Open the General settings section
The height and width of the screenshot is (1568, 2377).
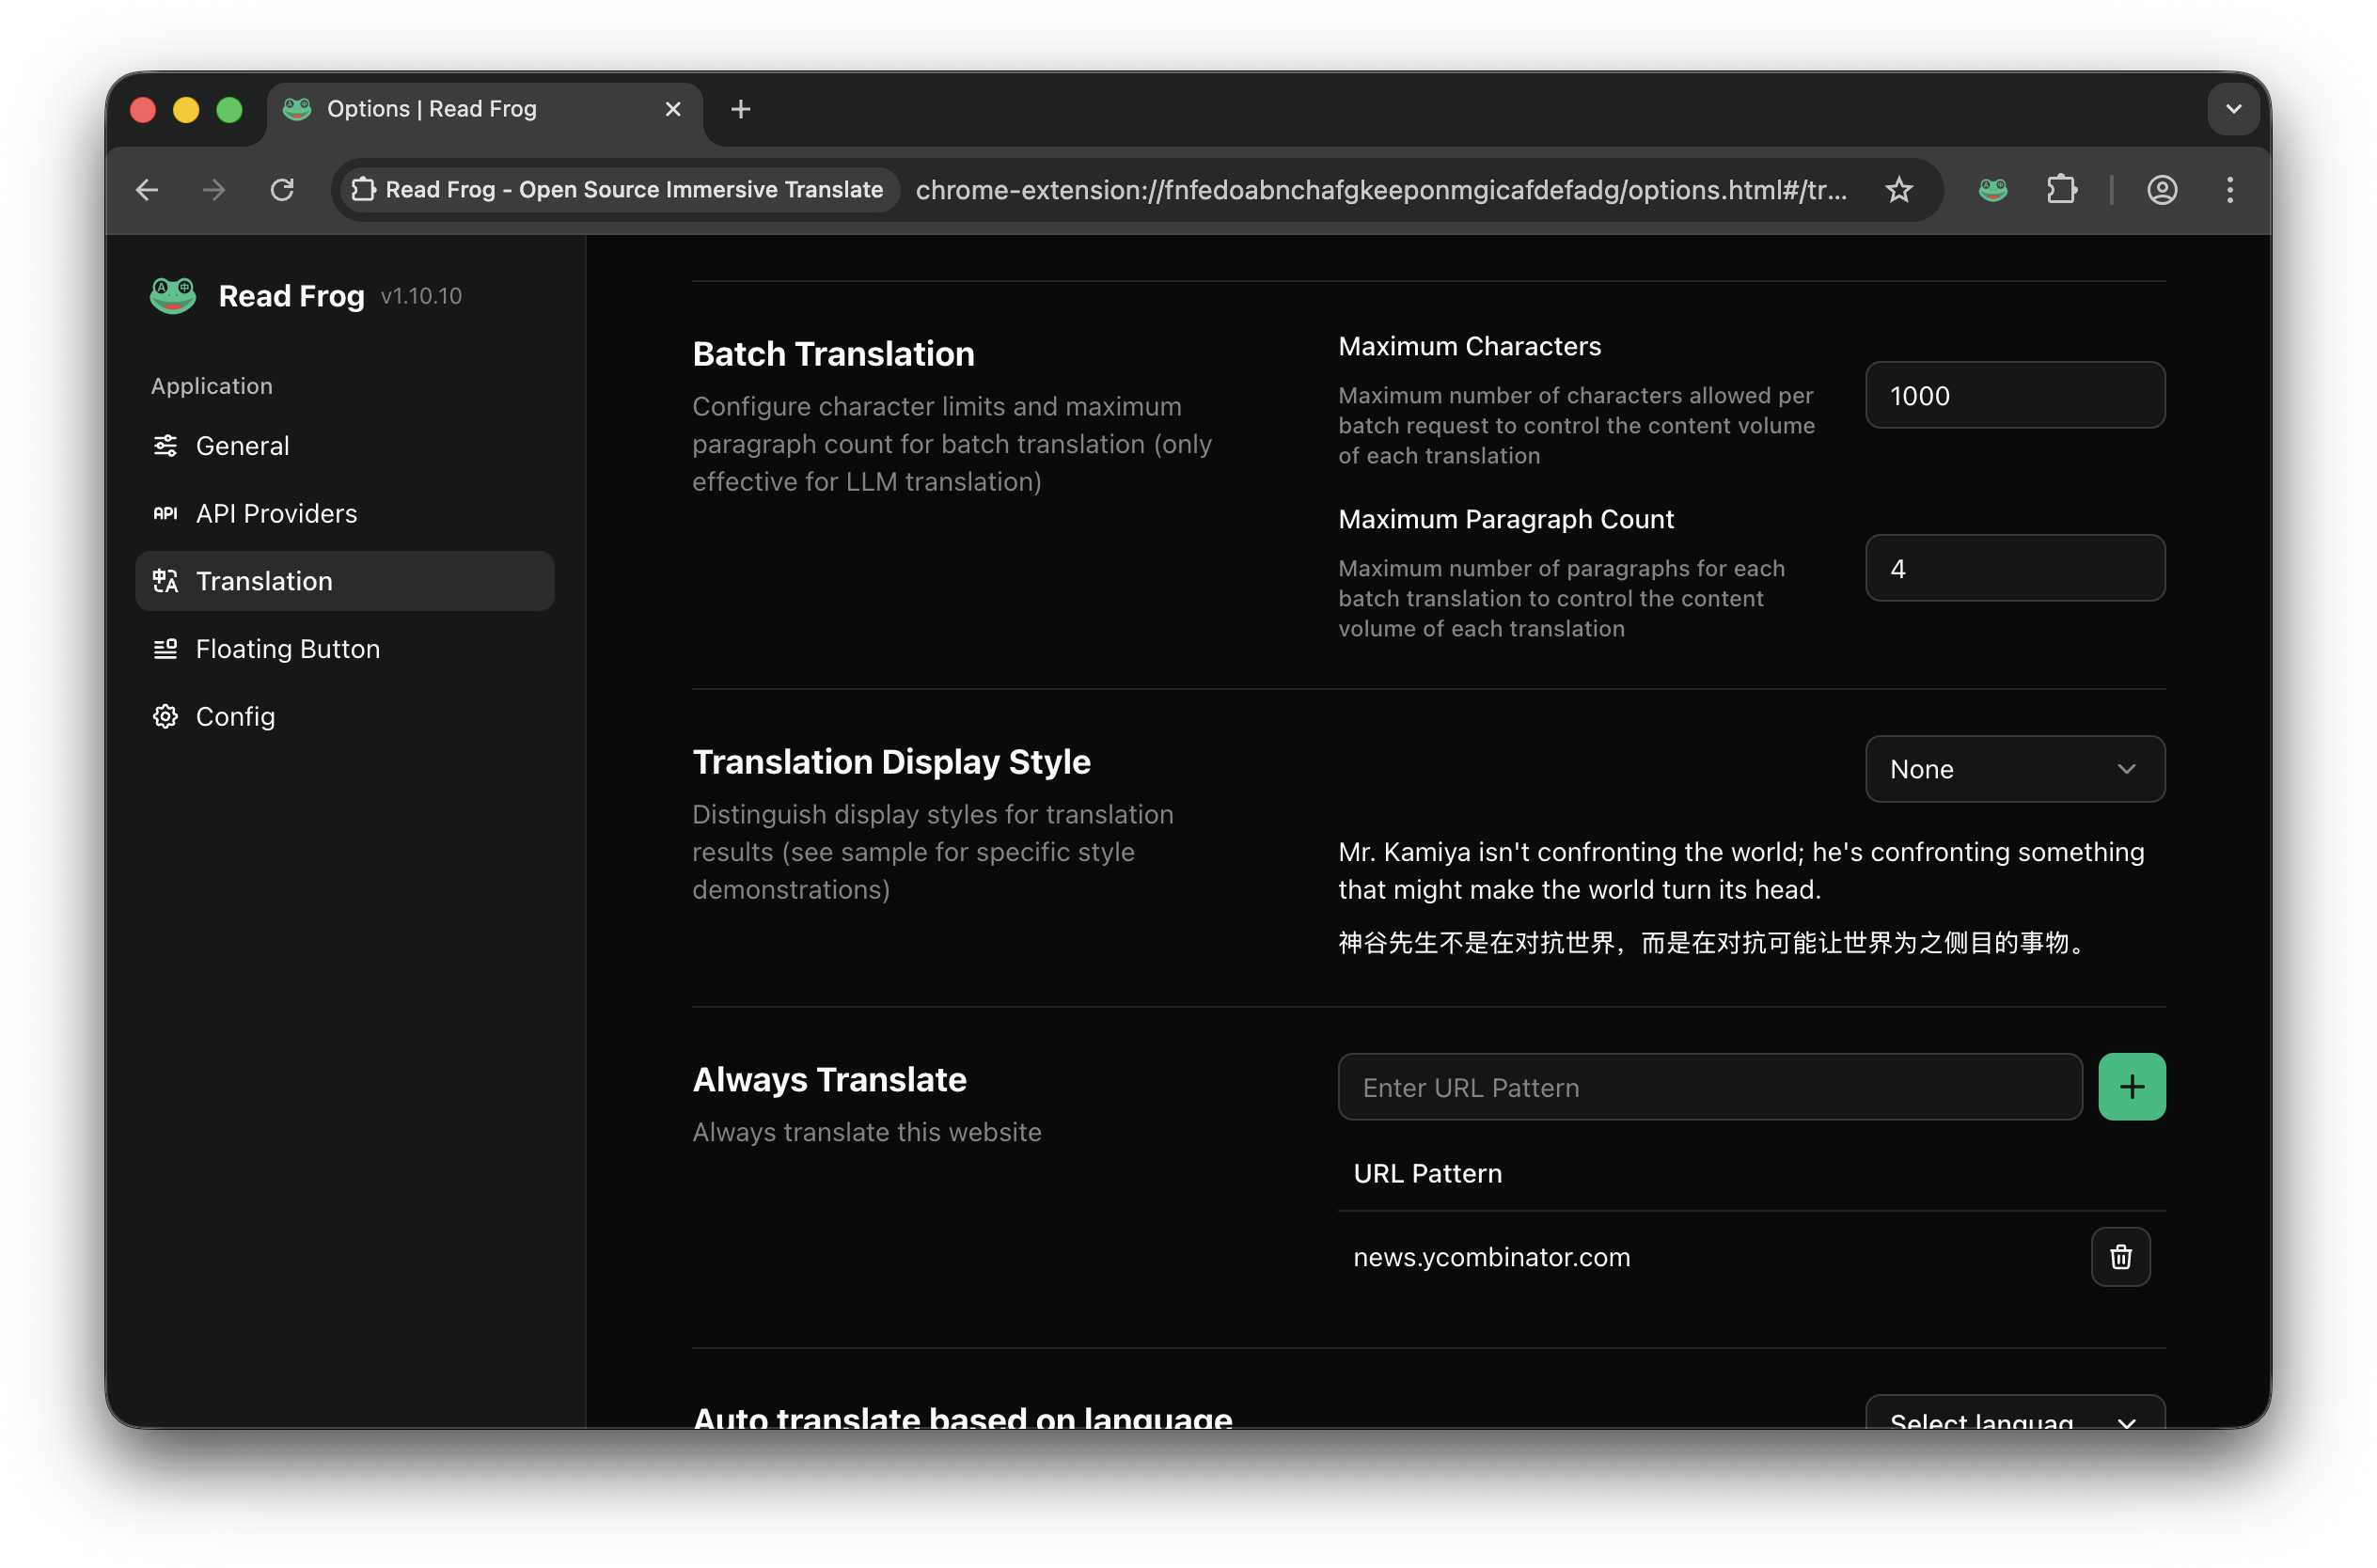243,446
